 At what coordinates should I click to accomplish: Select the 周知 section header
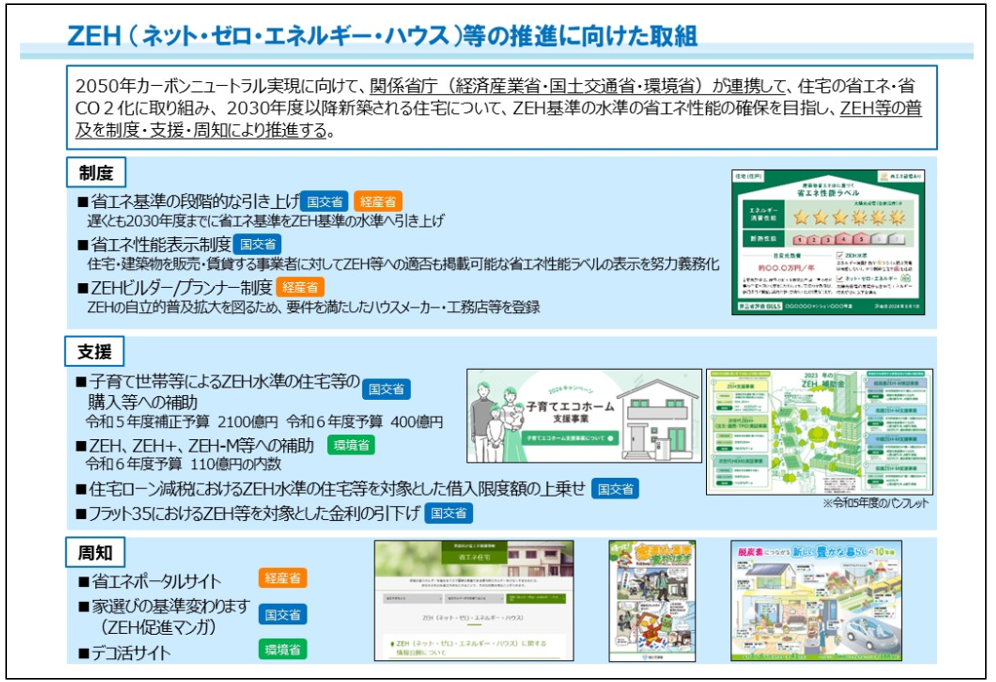pos(96,551)
